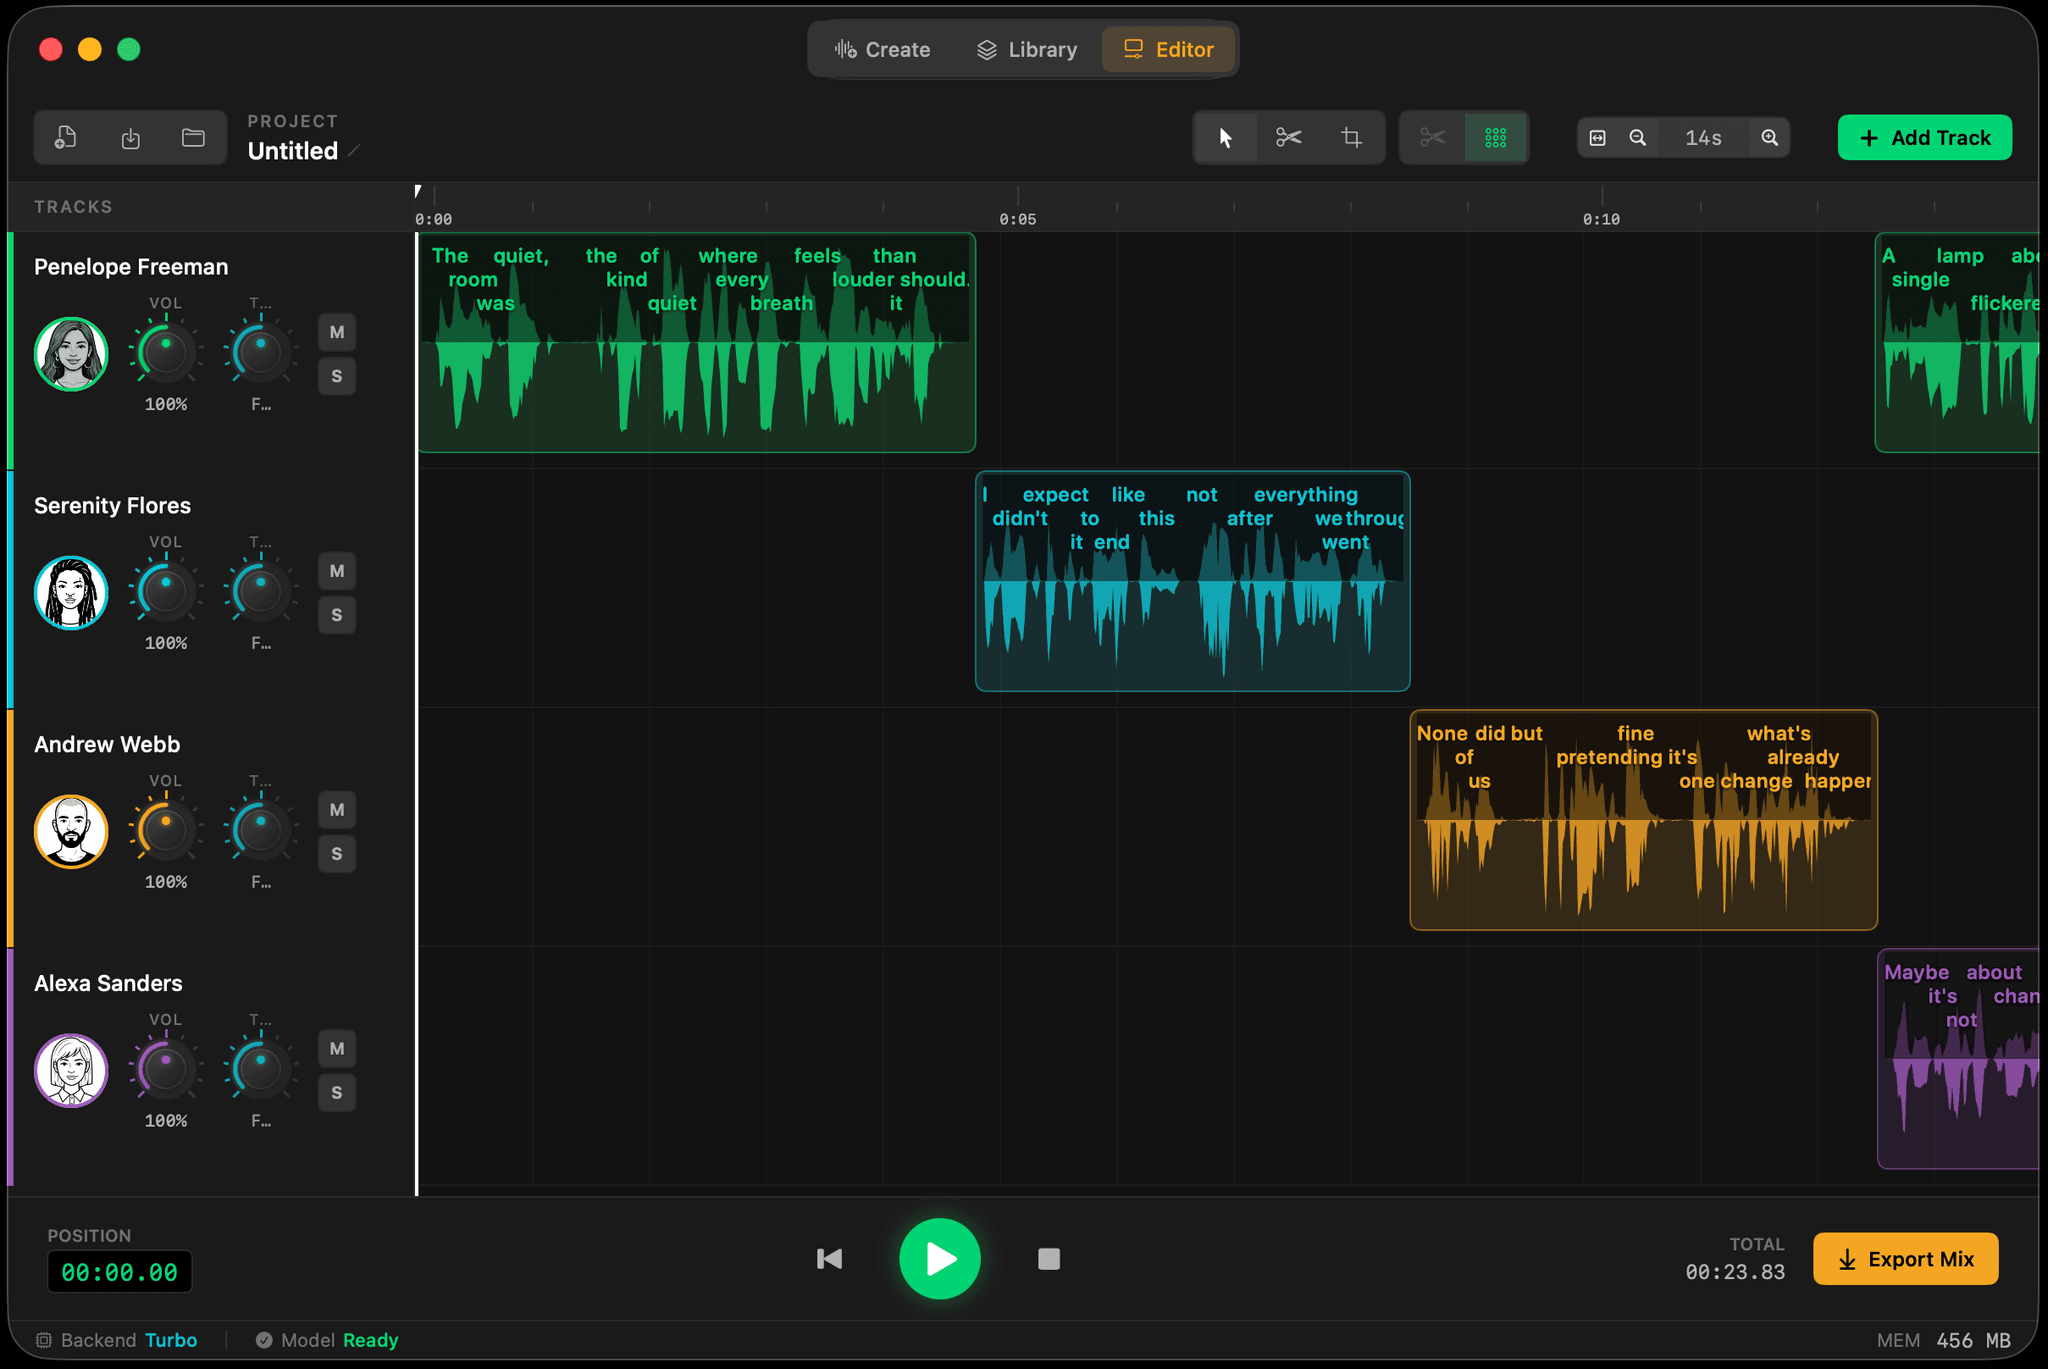Switch to the Library tab
The height and width of the screenshot is (1369, 2048).
tap(1027, 48)
